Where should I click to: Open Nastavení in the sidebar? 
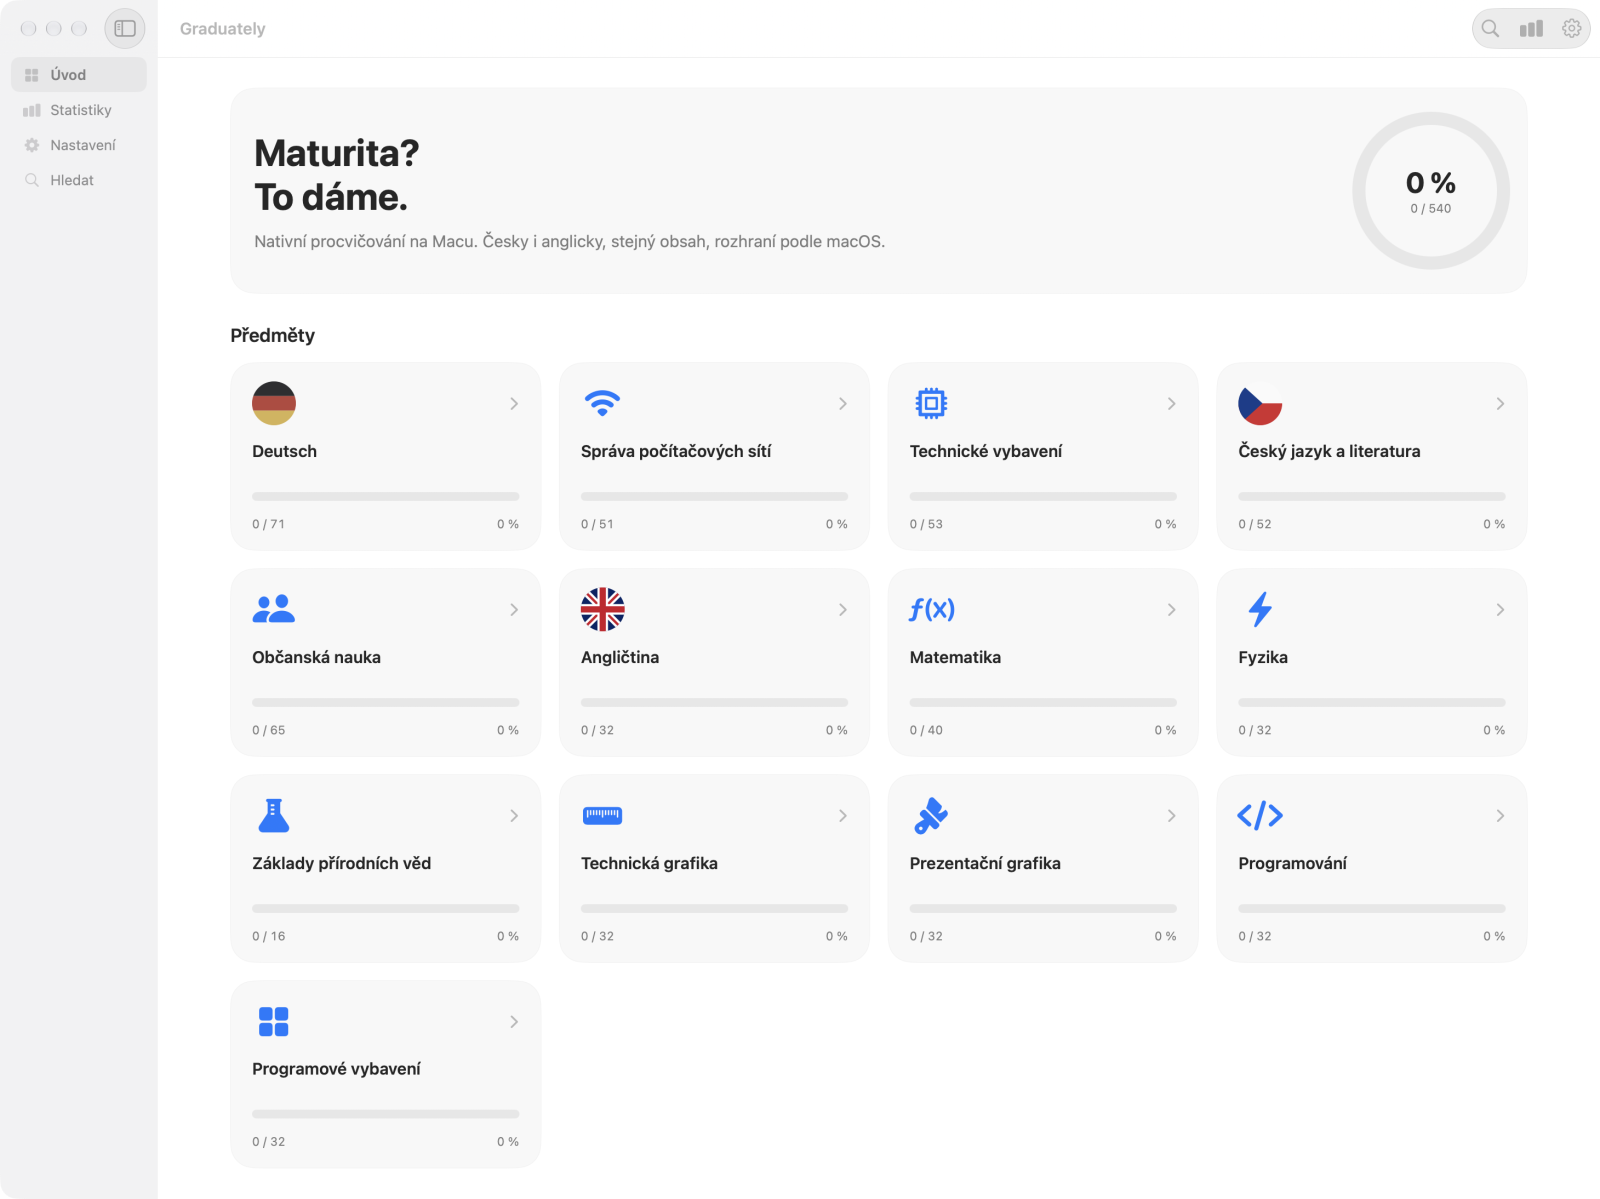(79, 145)
